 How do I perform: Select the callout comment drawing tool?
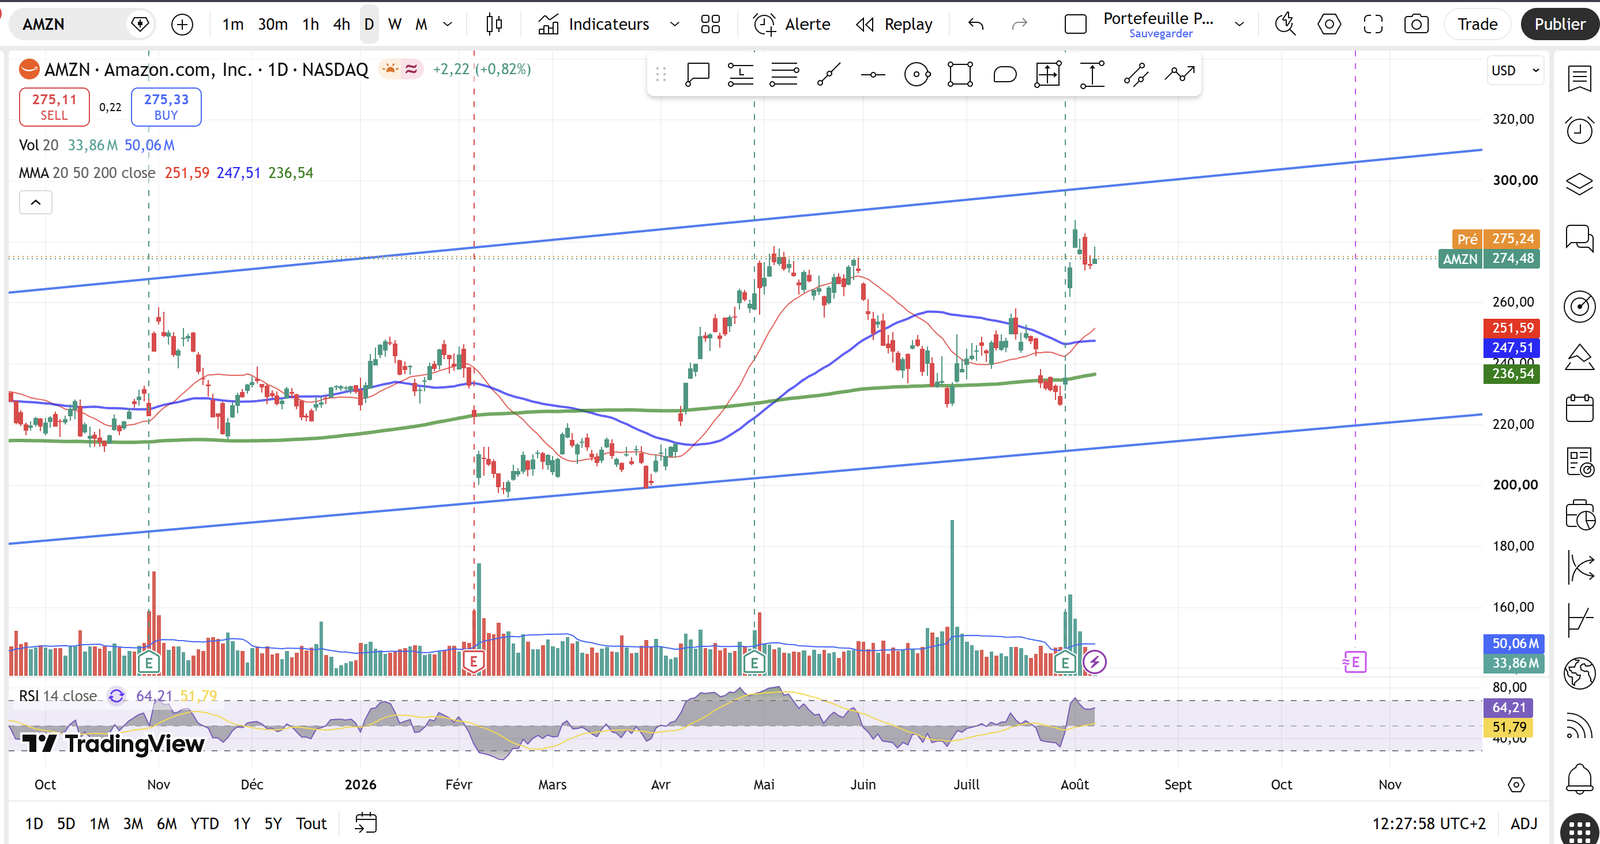coord(697,74)
